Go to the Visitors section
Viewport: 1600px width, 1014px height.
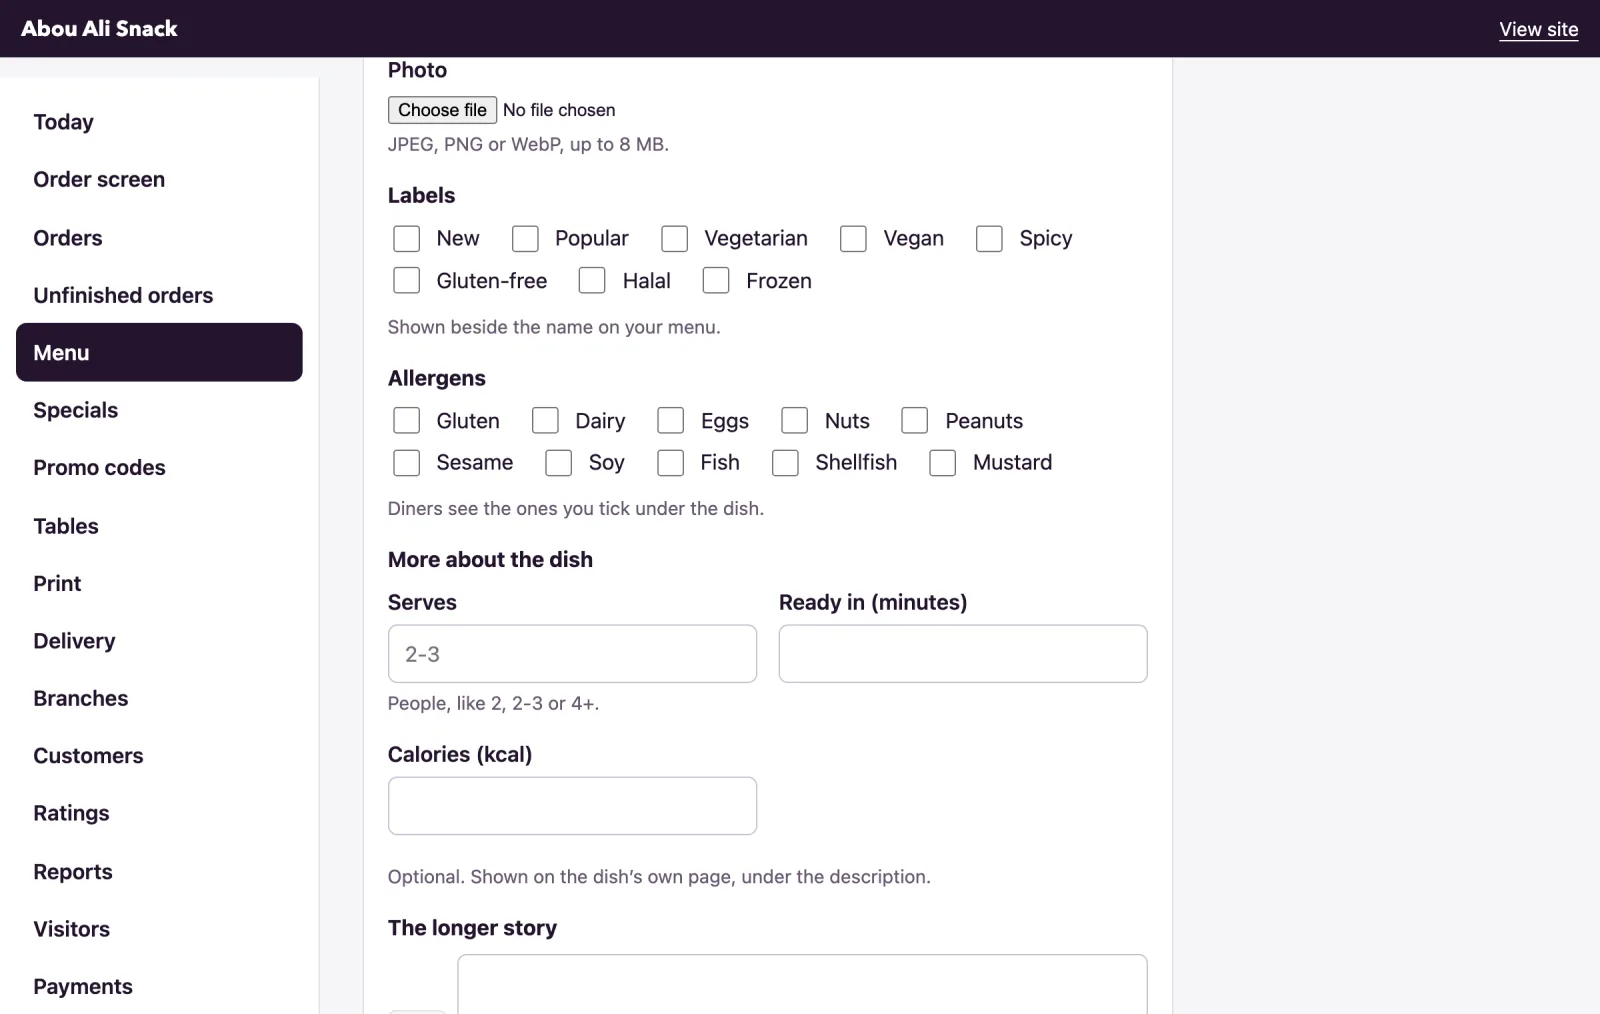(x=159, y=929)
